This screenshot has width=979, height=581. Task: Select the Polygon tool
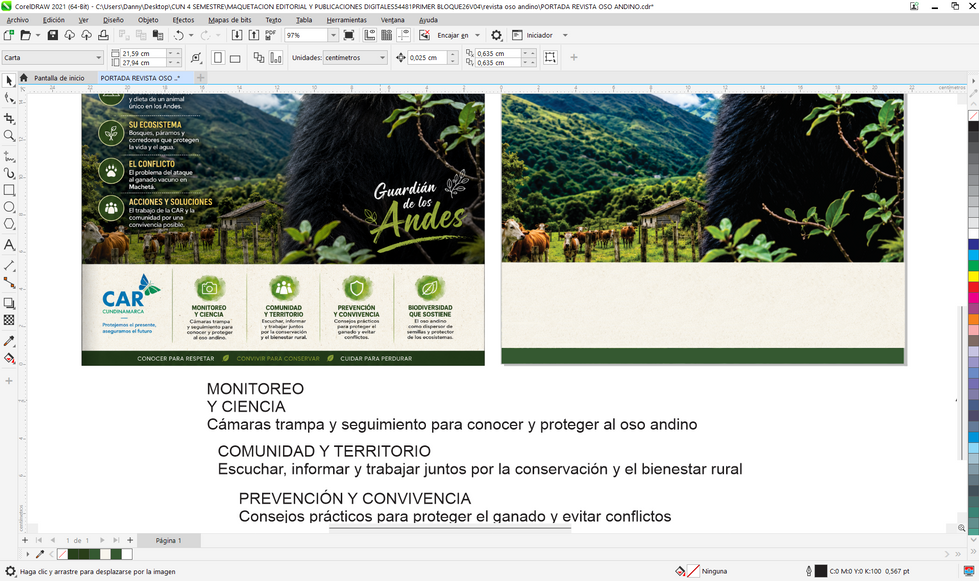[x=9, y=224]
